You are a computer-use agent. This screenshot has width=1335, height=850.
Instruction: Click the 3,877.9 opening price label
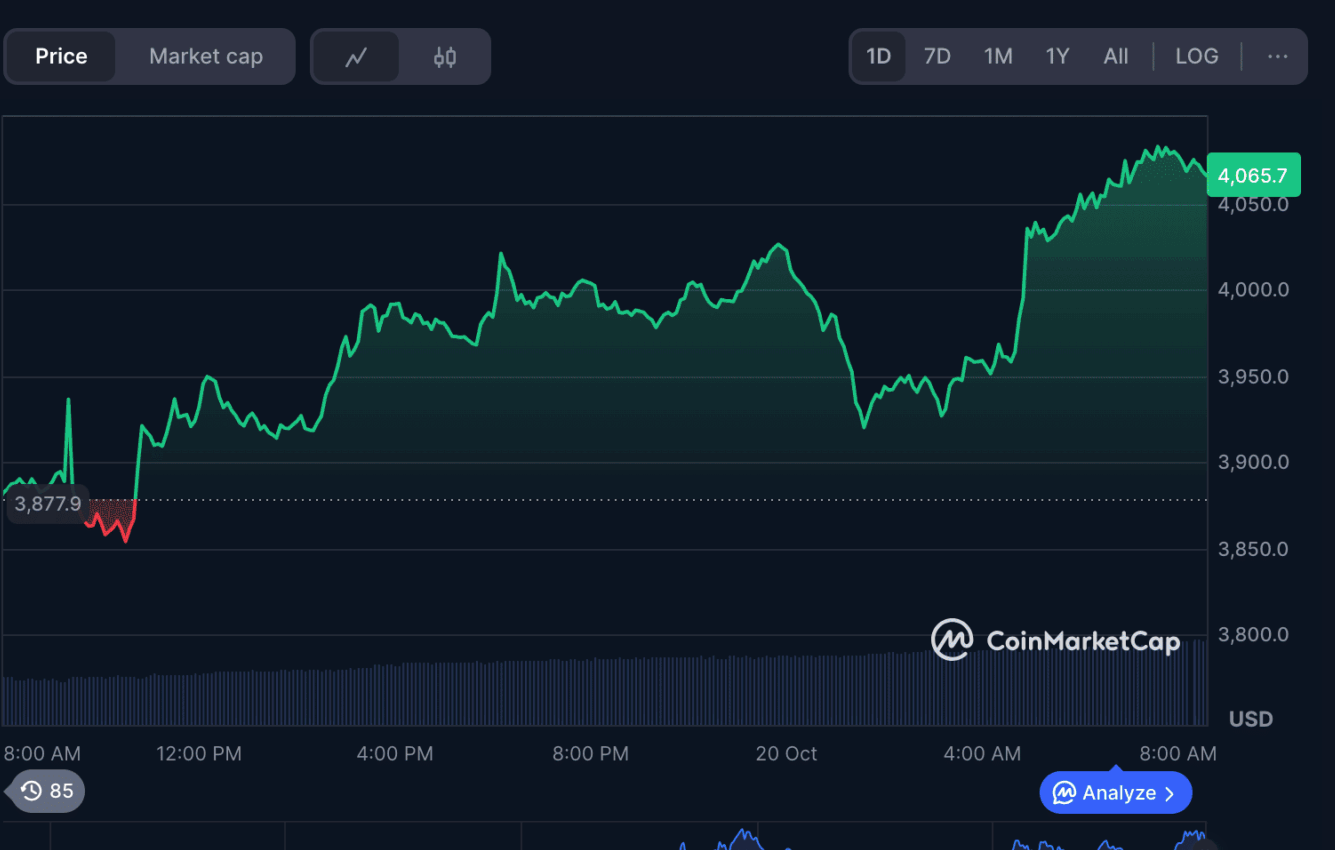pyautogui.click(x=48, y=504)
